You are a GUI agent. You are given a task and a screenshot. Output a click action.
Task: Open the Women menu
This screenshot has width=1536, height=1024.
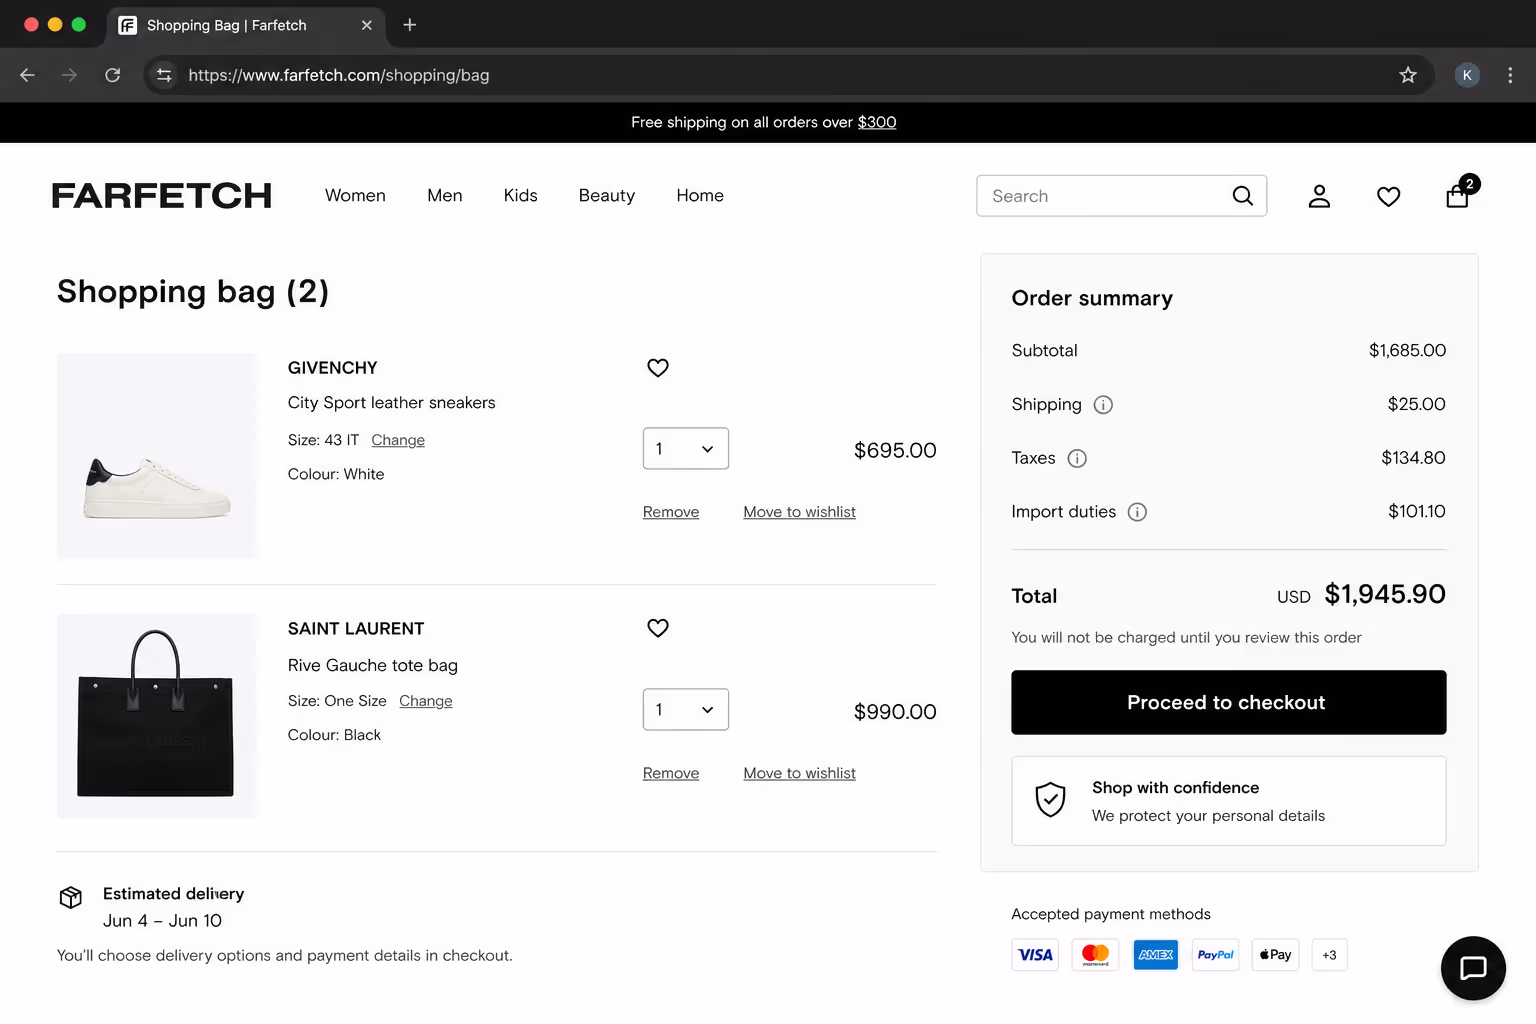(355, 196)
